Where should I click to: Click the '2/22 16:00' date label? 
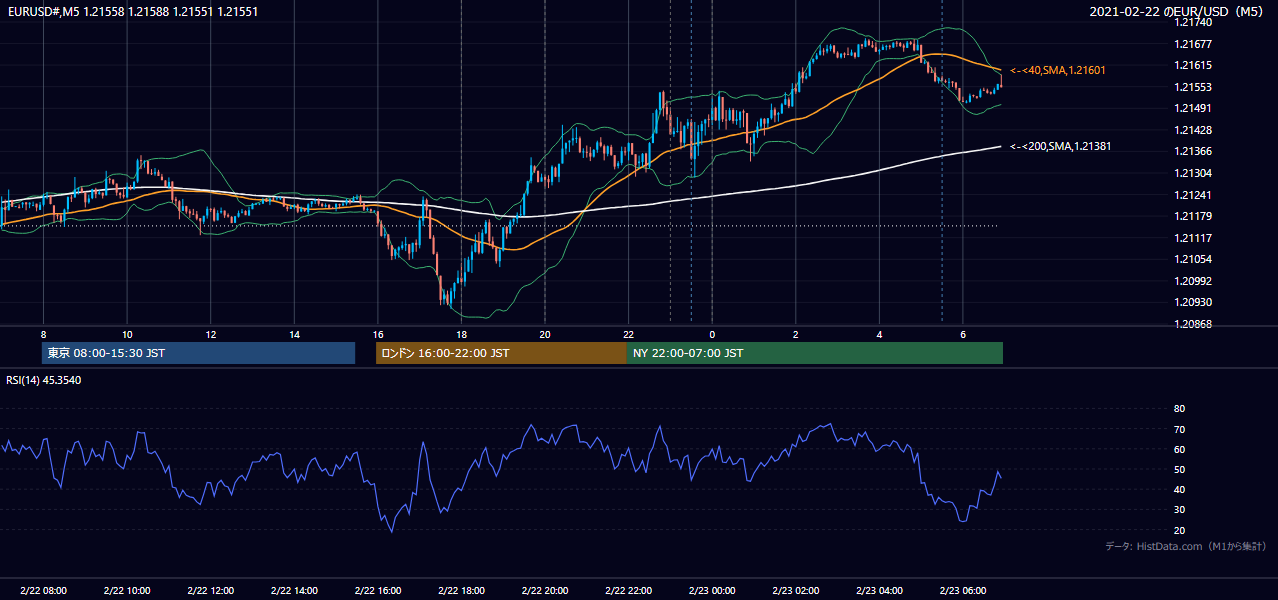pyautogui.click(x=377, y=590)
